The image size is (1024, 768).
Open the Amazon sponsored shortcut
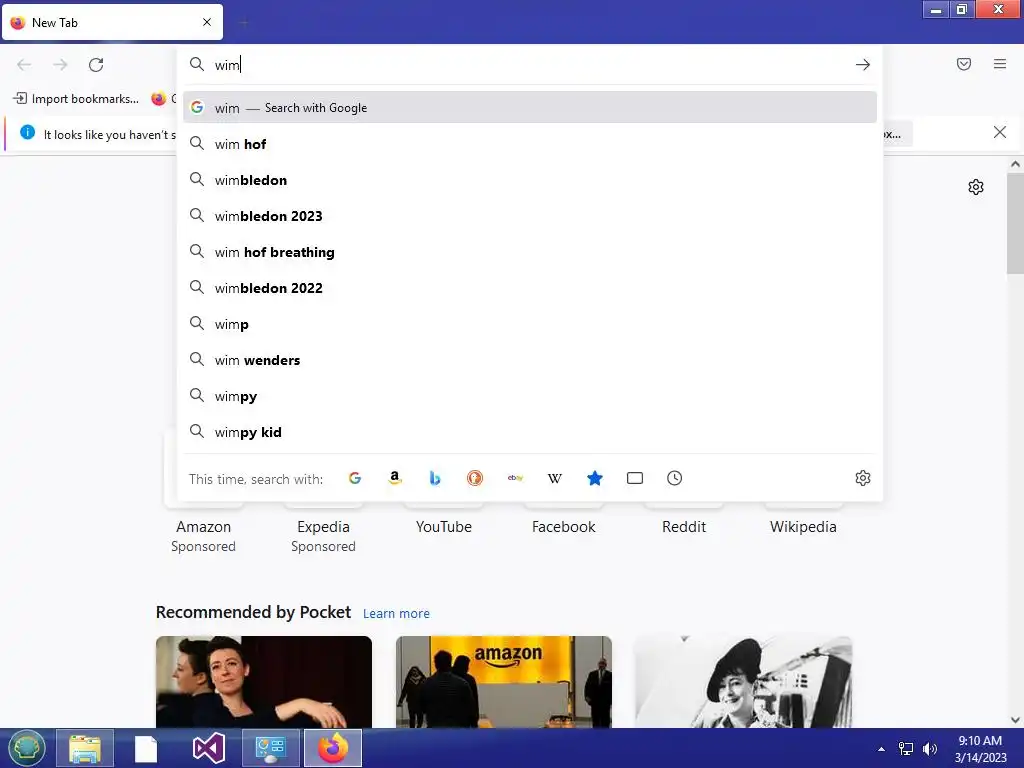click(203, 526)
